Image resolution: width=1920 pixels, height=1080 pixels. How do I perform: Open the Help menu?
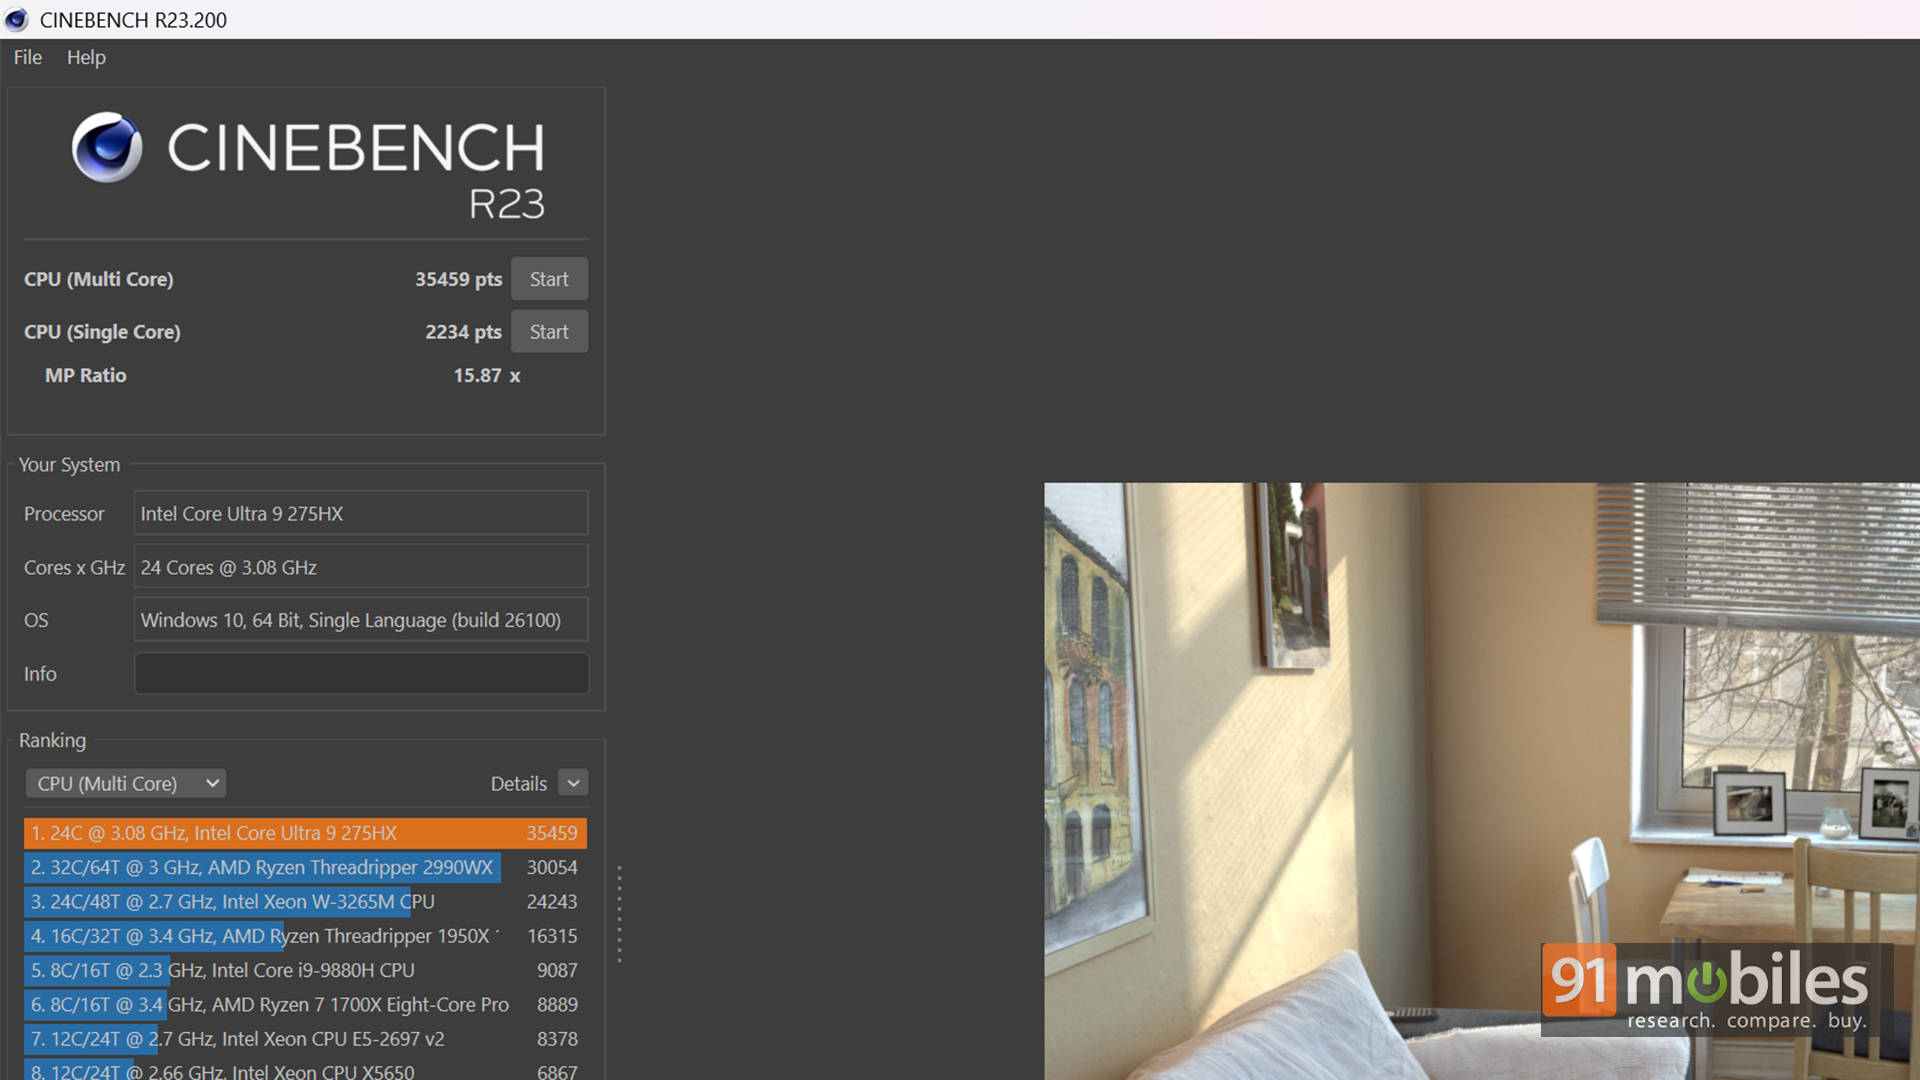point(86,57)
